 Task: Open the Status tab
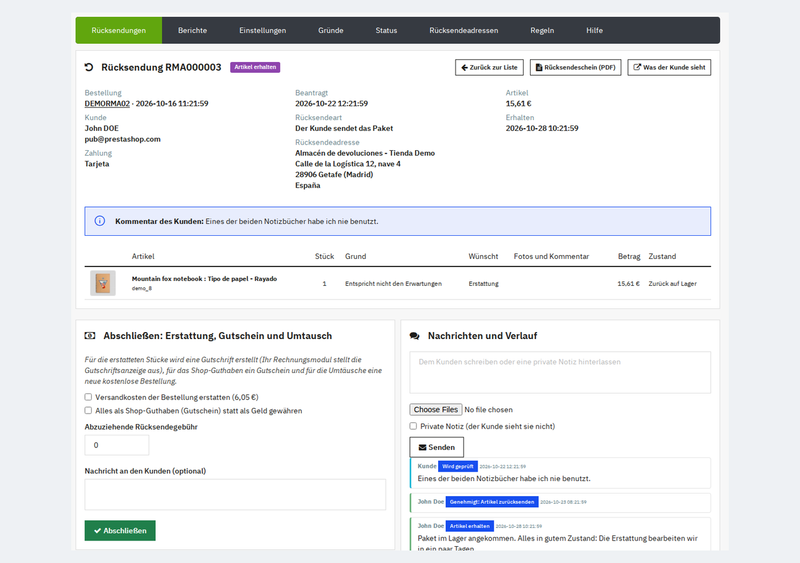(x=386, y=30)
